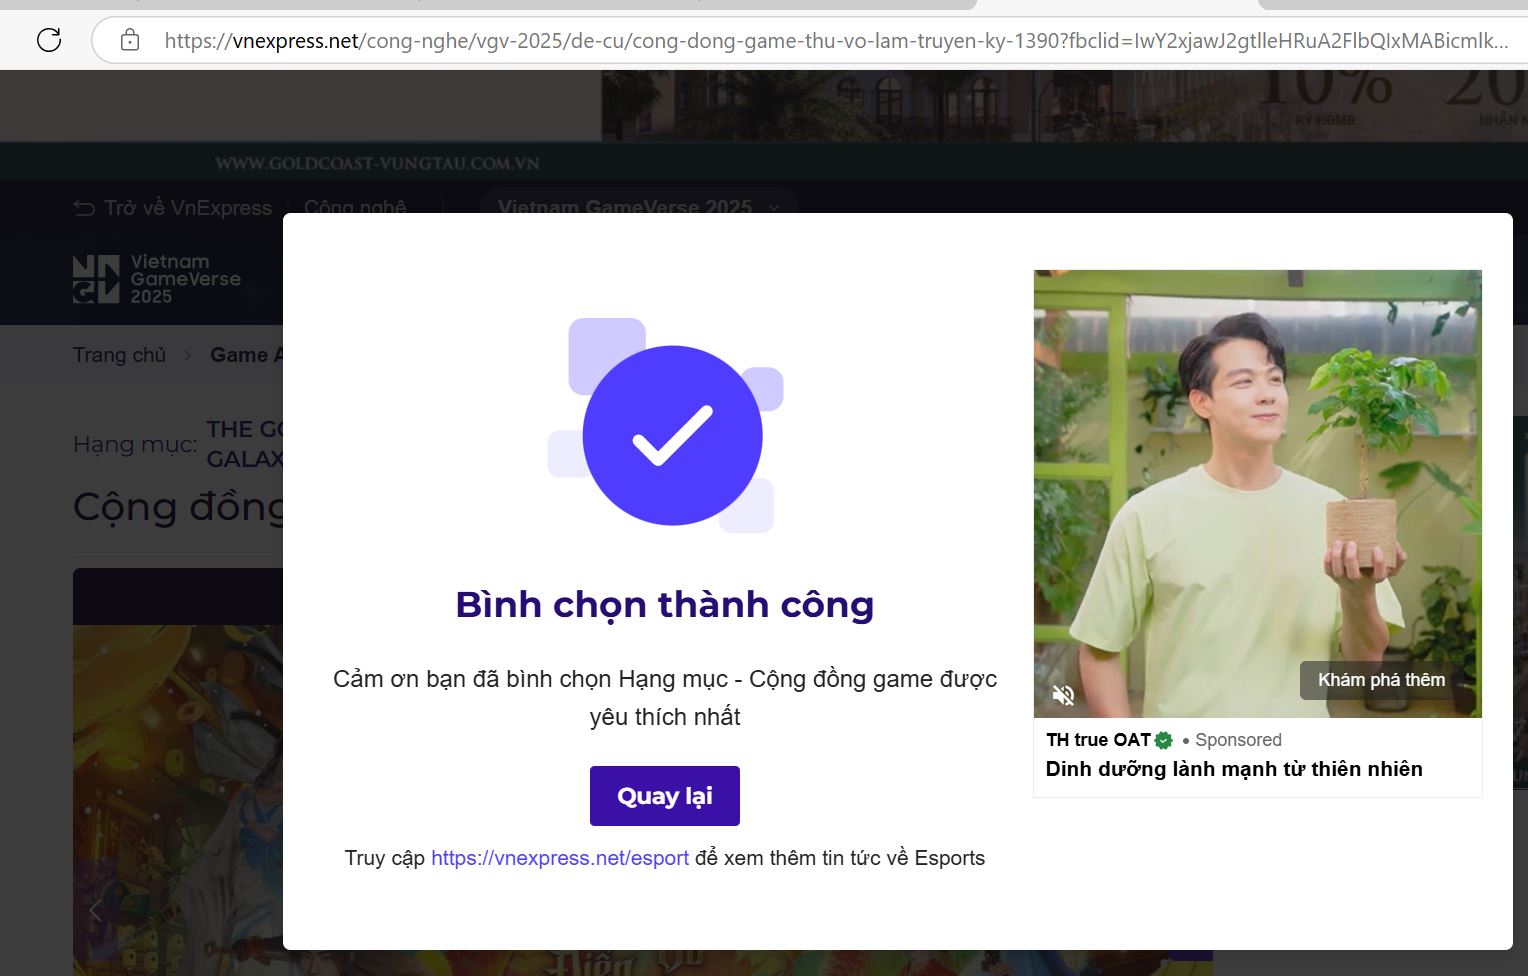Click the green verified badge next to TH true OAT

[1164, 740]
